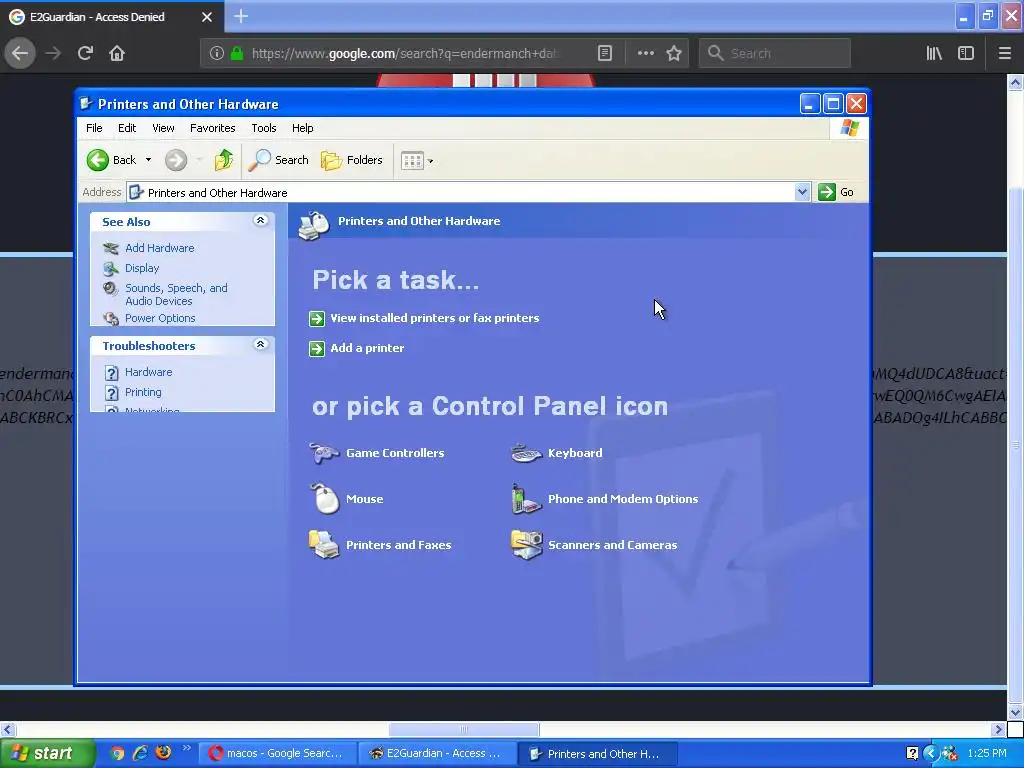Screen dimensions: 1024x768
Task: Open the Views toolbar button
Action: click(x=417, y=160)
